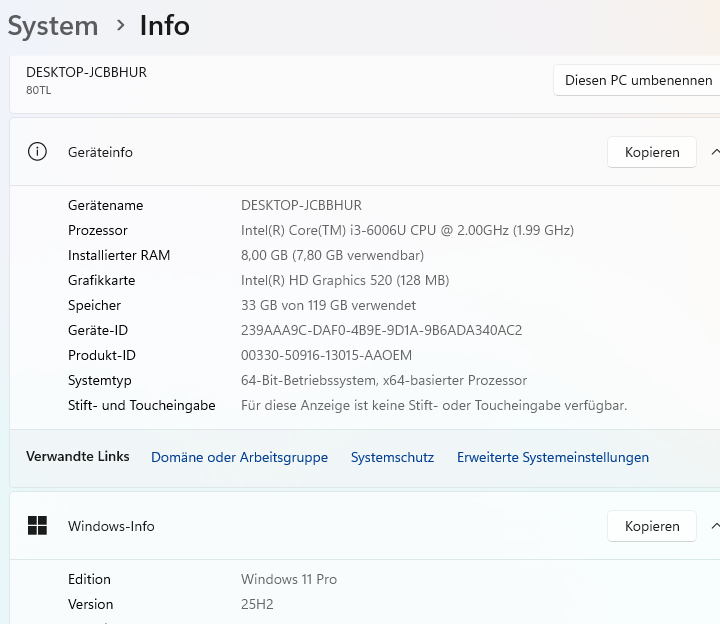The image size is (720, 624).
Task: Click the Info breadcrumb title
Action: click(x=164, y=25)
